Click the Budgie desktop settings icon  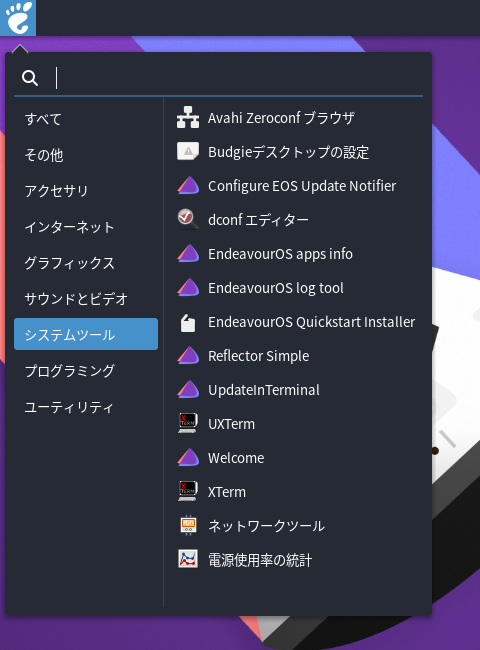click(x=188, y=151)
